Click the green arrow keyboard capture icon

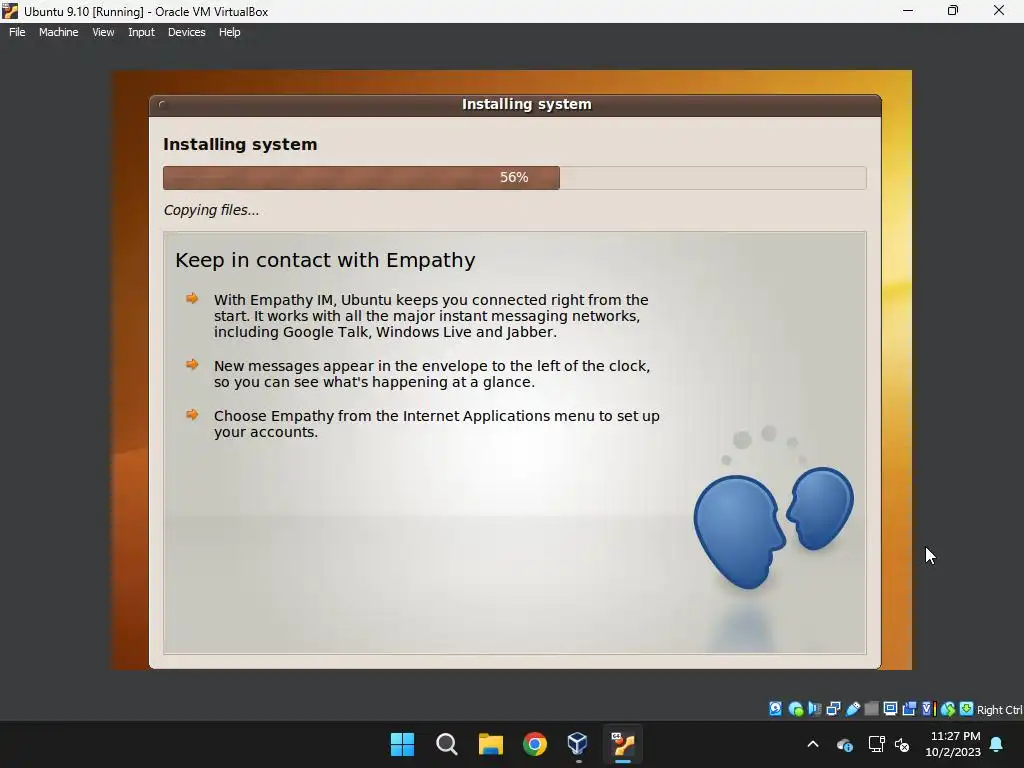[x=967, y=709]
